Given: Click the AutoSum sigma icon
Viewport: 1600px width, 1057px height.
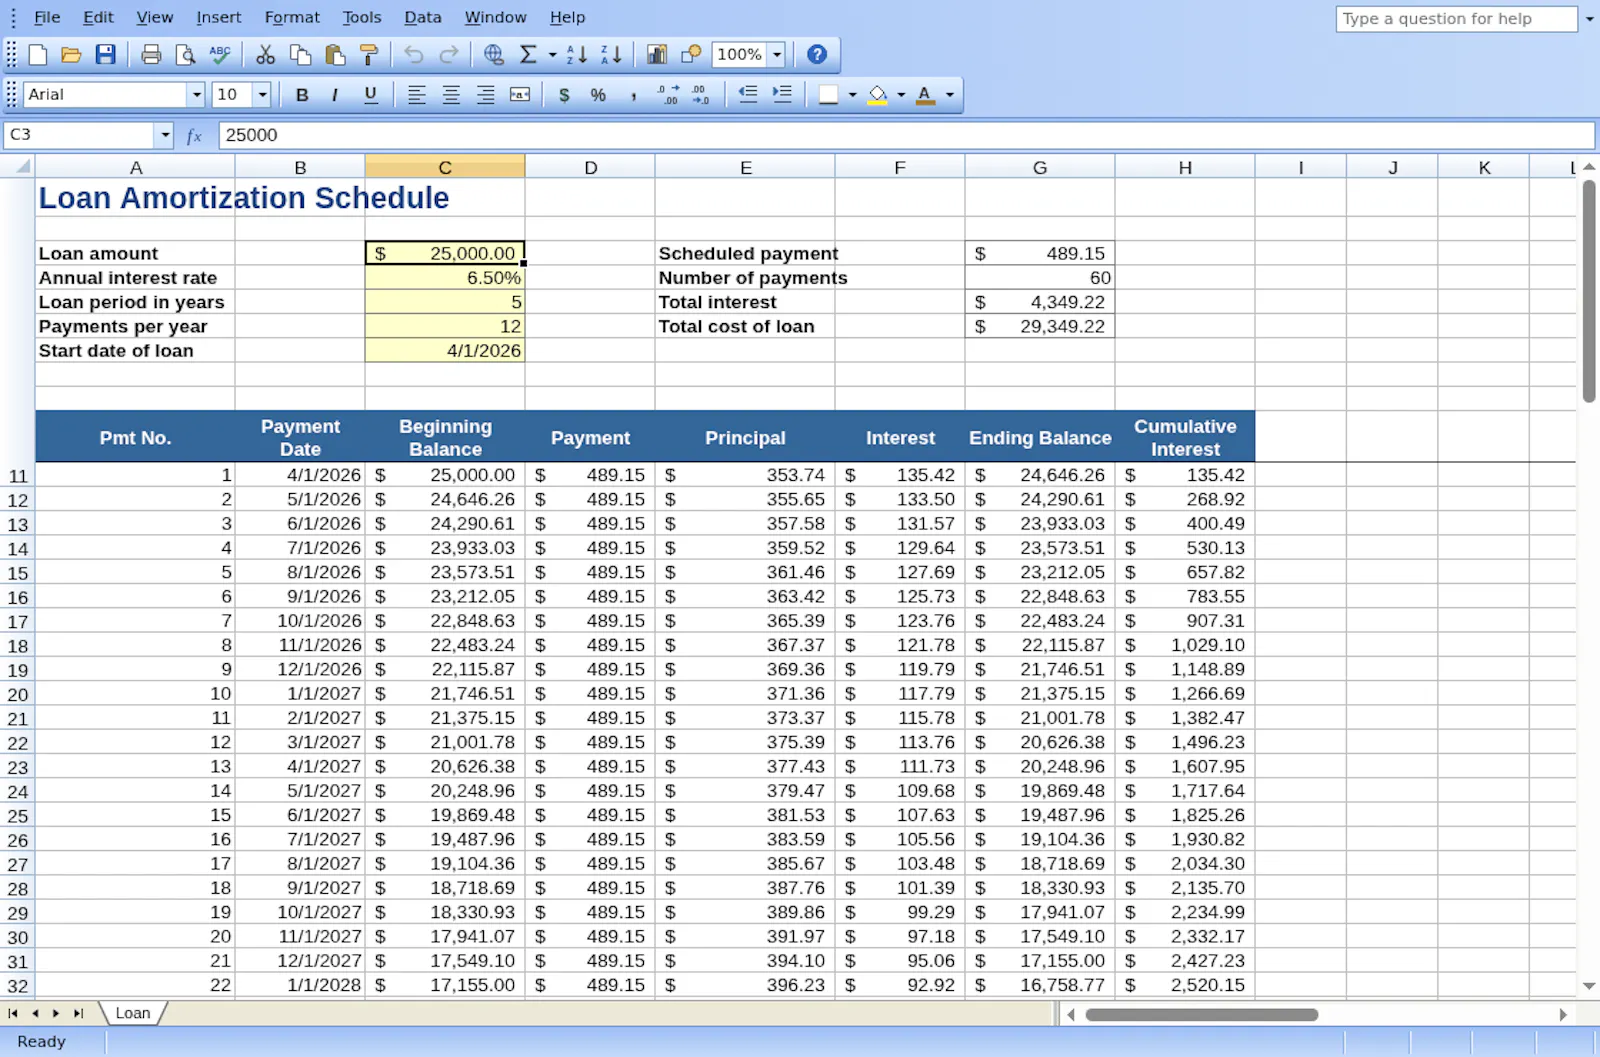Looking at the screenshot, I should [x=529, y=55].
